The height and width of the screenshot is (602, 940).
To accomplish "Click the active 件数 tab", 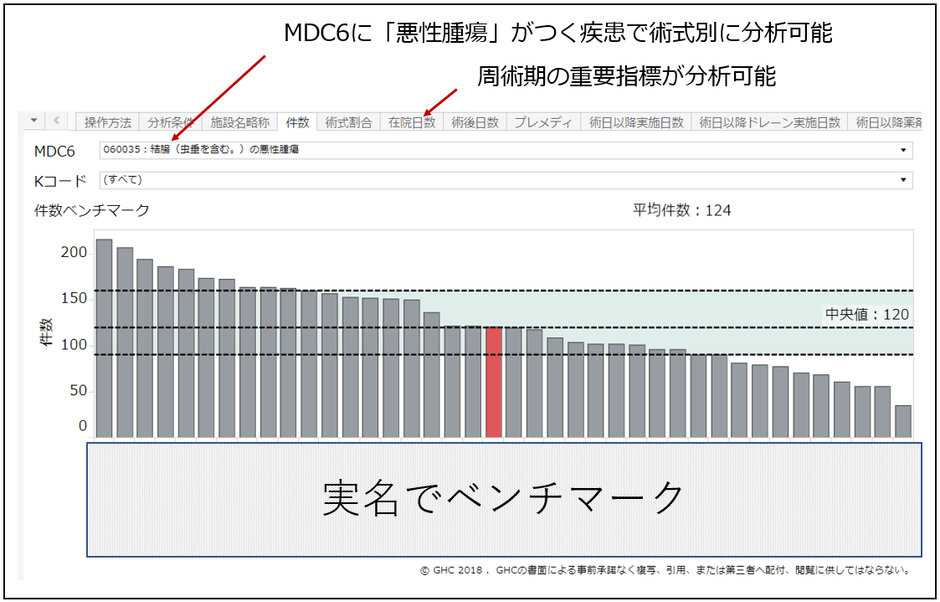I will point(296,122).
